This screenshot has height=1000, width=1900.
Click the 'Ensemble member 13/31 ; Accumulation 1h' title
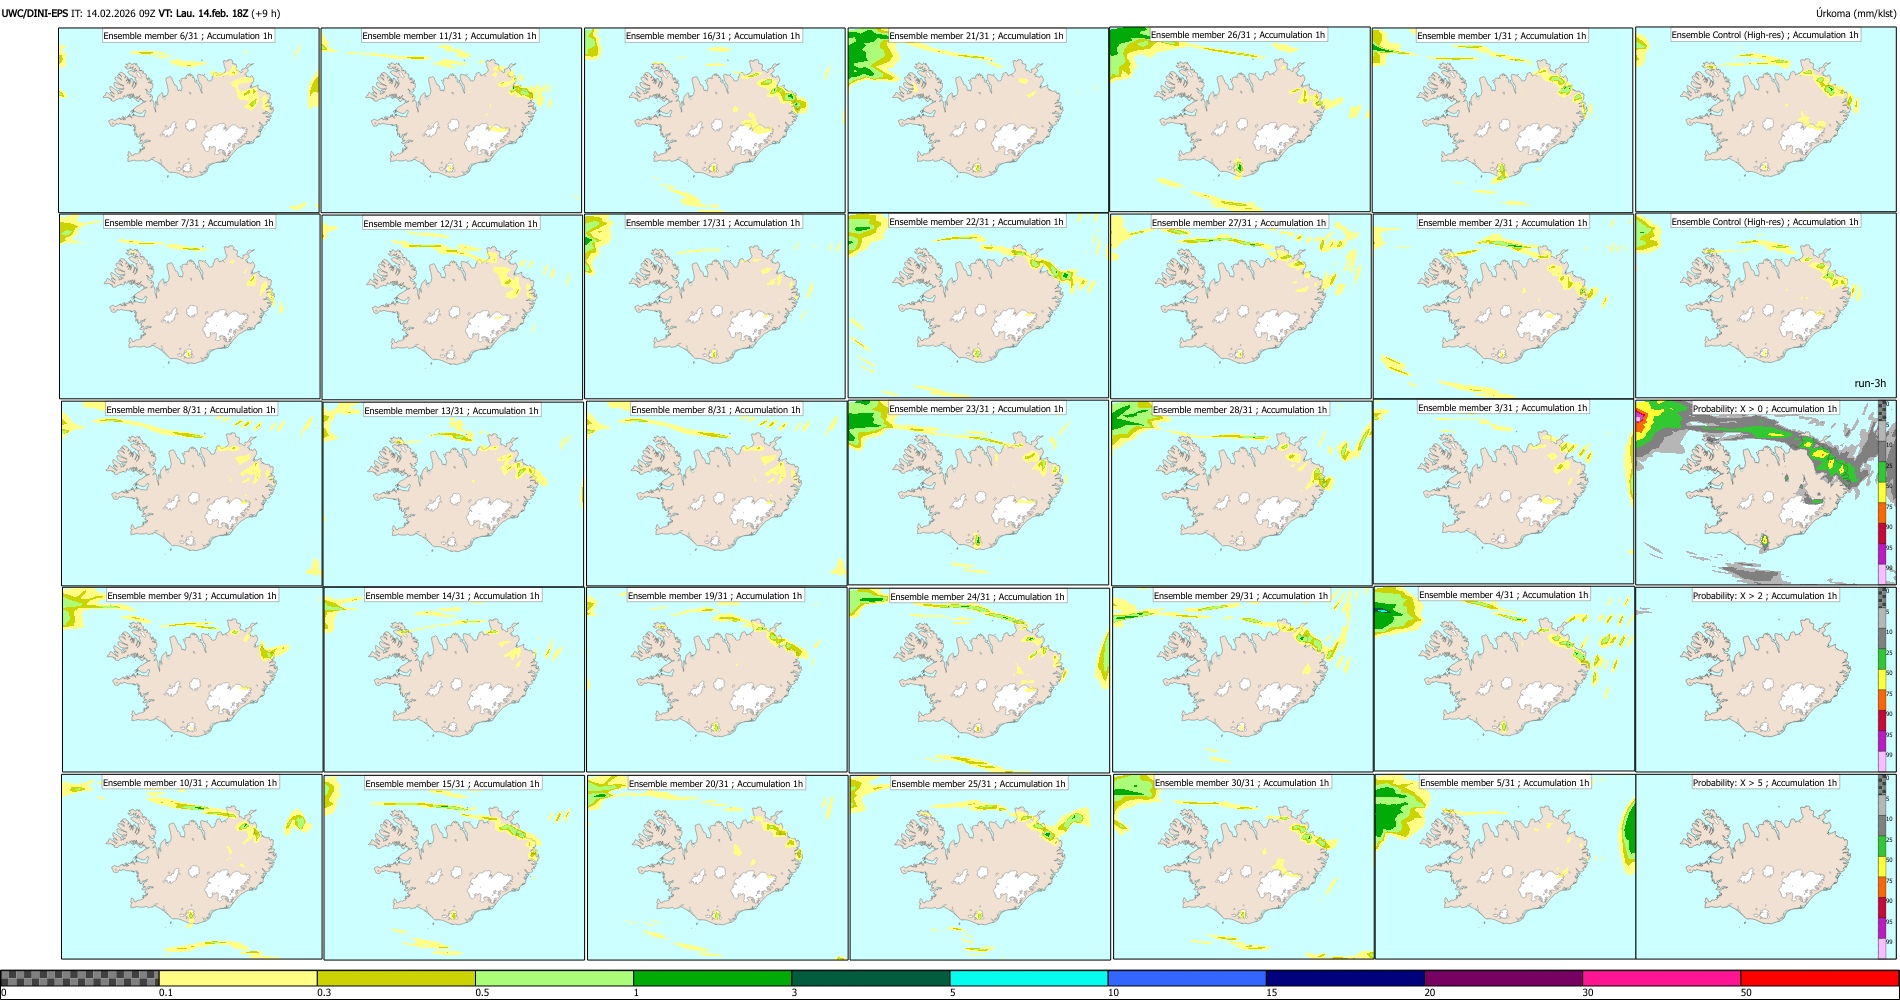click(451, 410)
